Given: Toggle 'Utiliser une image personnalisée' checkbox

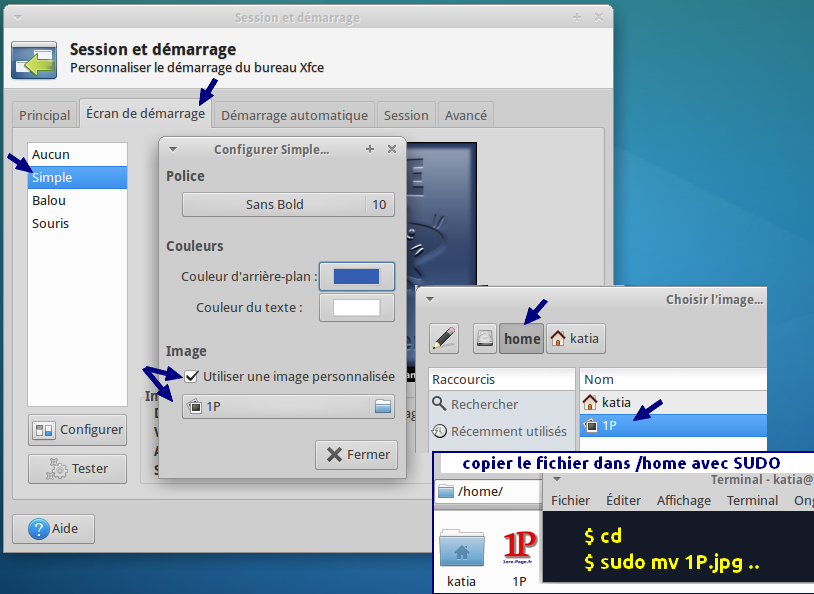Looking at the screenshot, I should point(192,376).
